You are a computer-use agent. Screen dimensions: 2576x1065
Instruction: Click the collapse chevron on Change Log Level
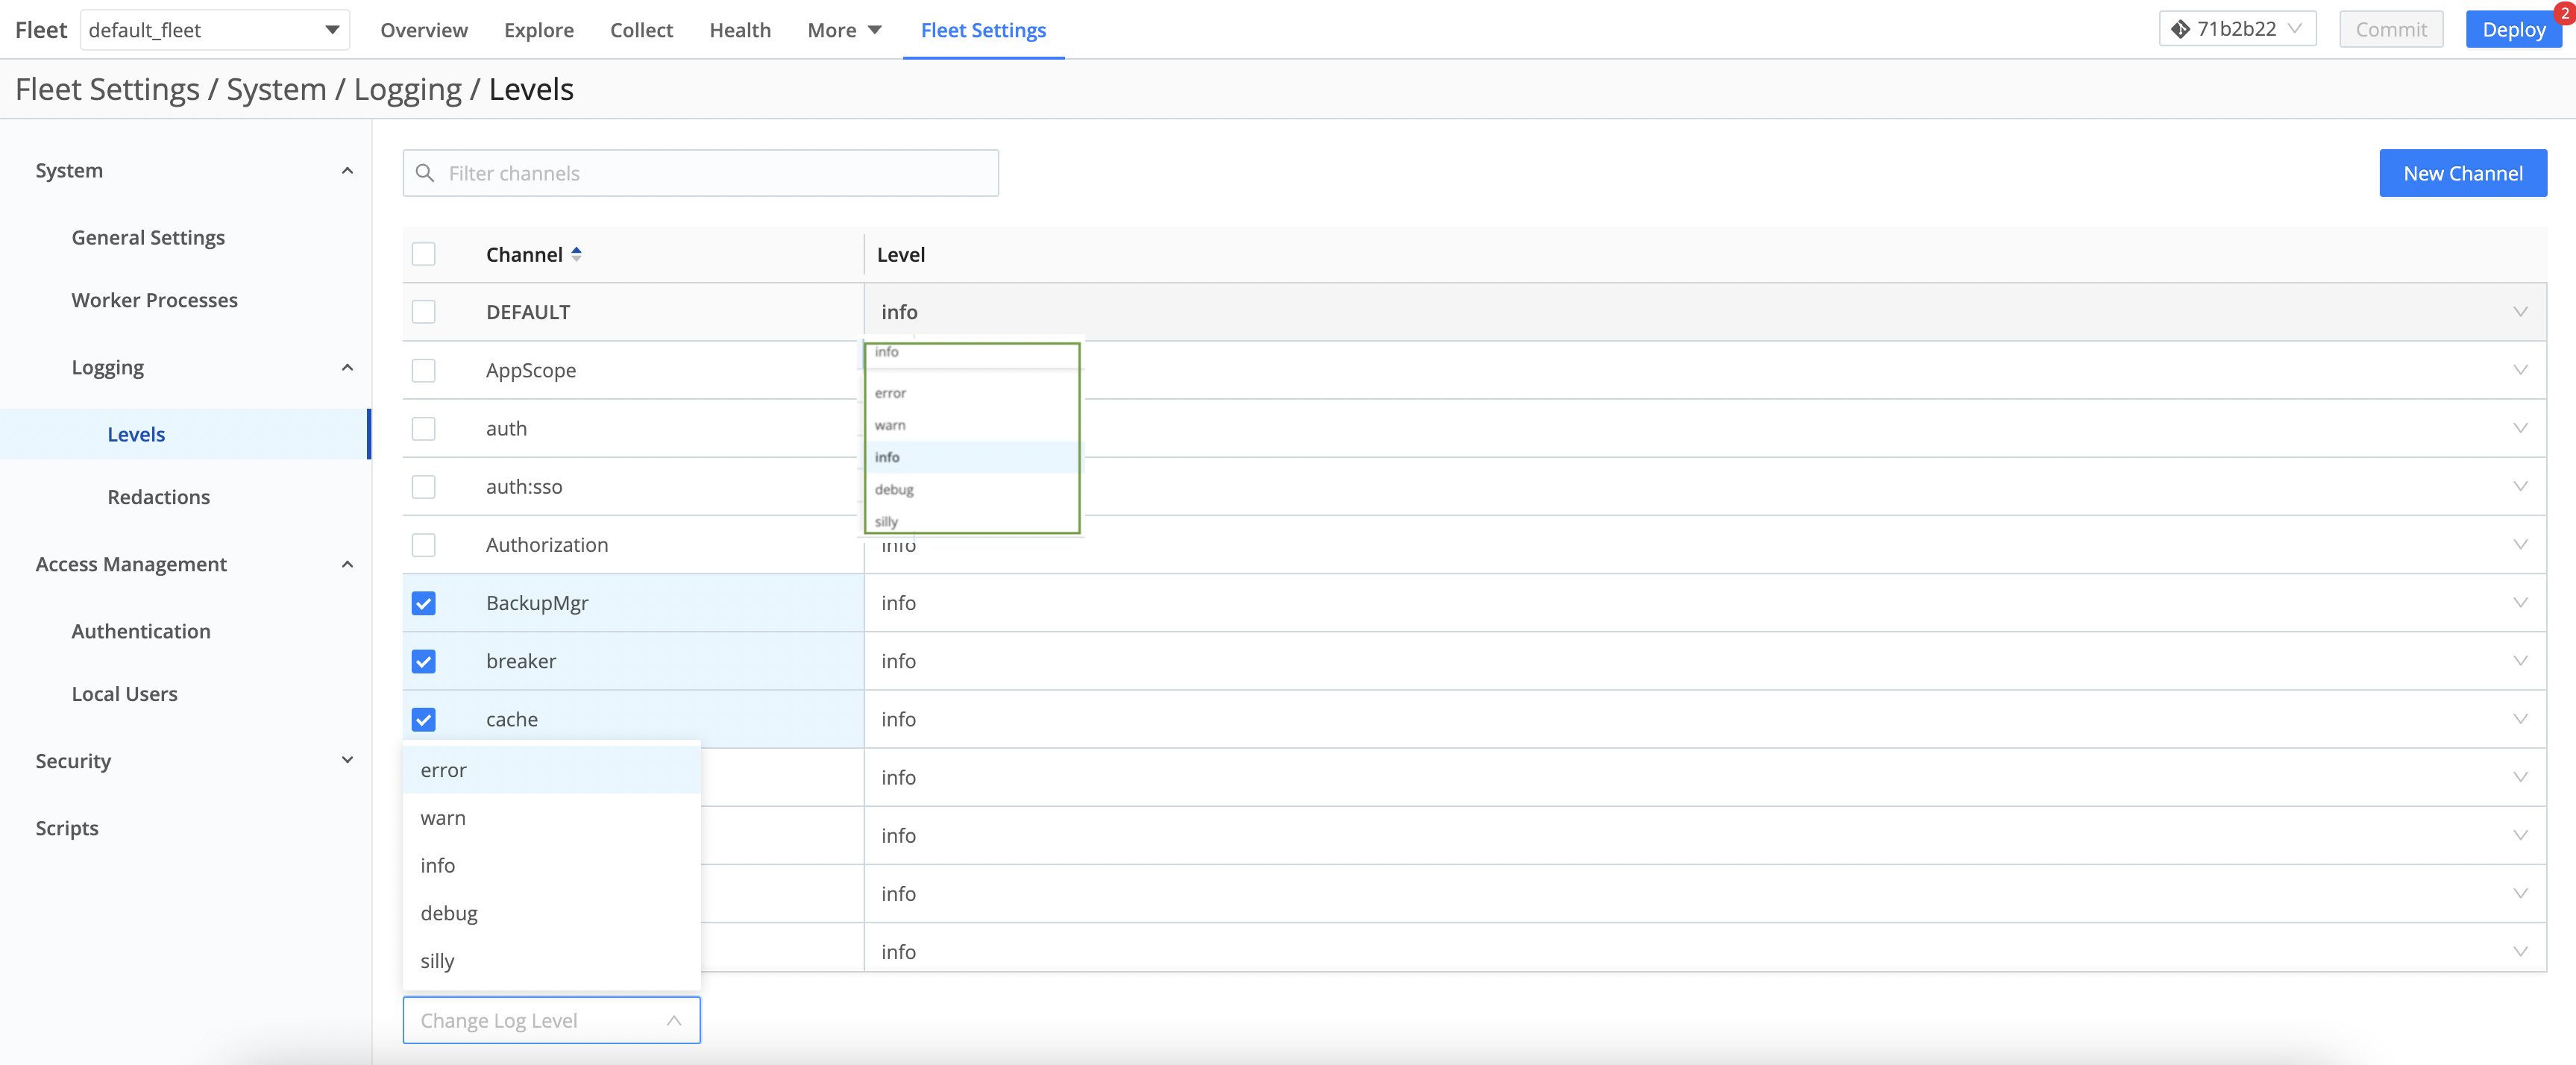(x=674, y=1021)
